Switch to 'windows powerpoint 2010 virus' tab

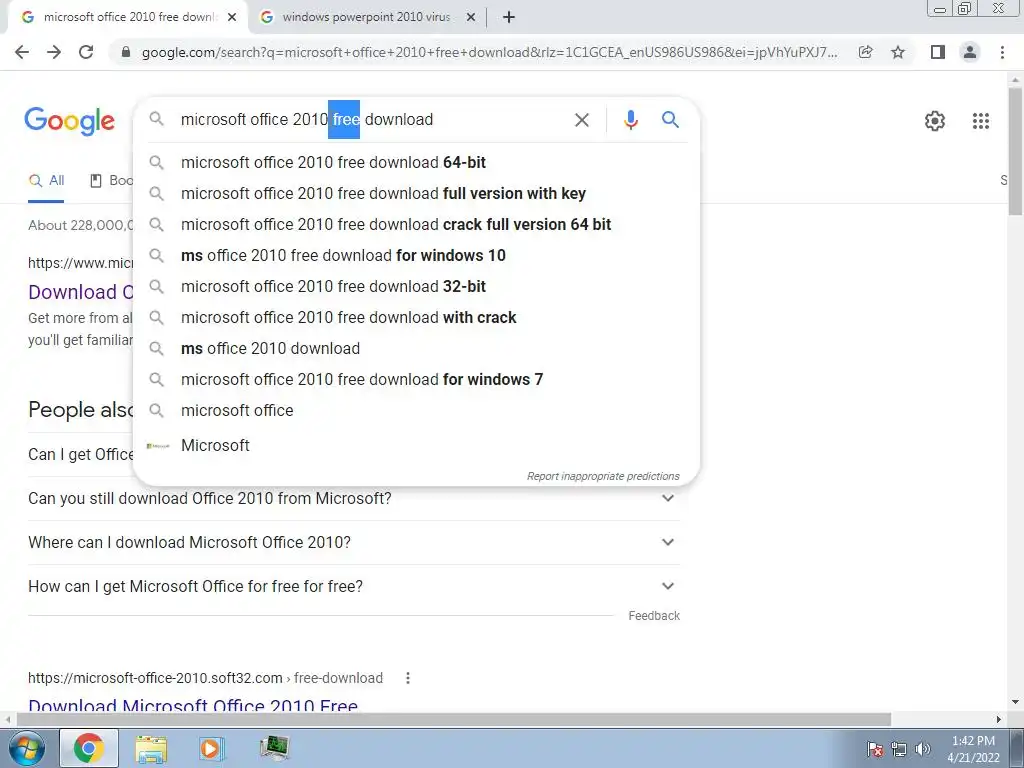click(367, 18)
